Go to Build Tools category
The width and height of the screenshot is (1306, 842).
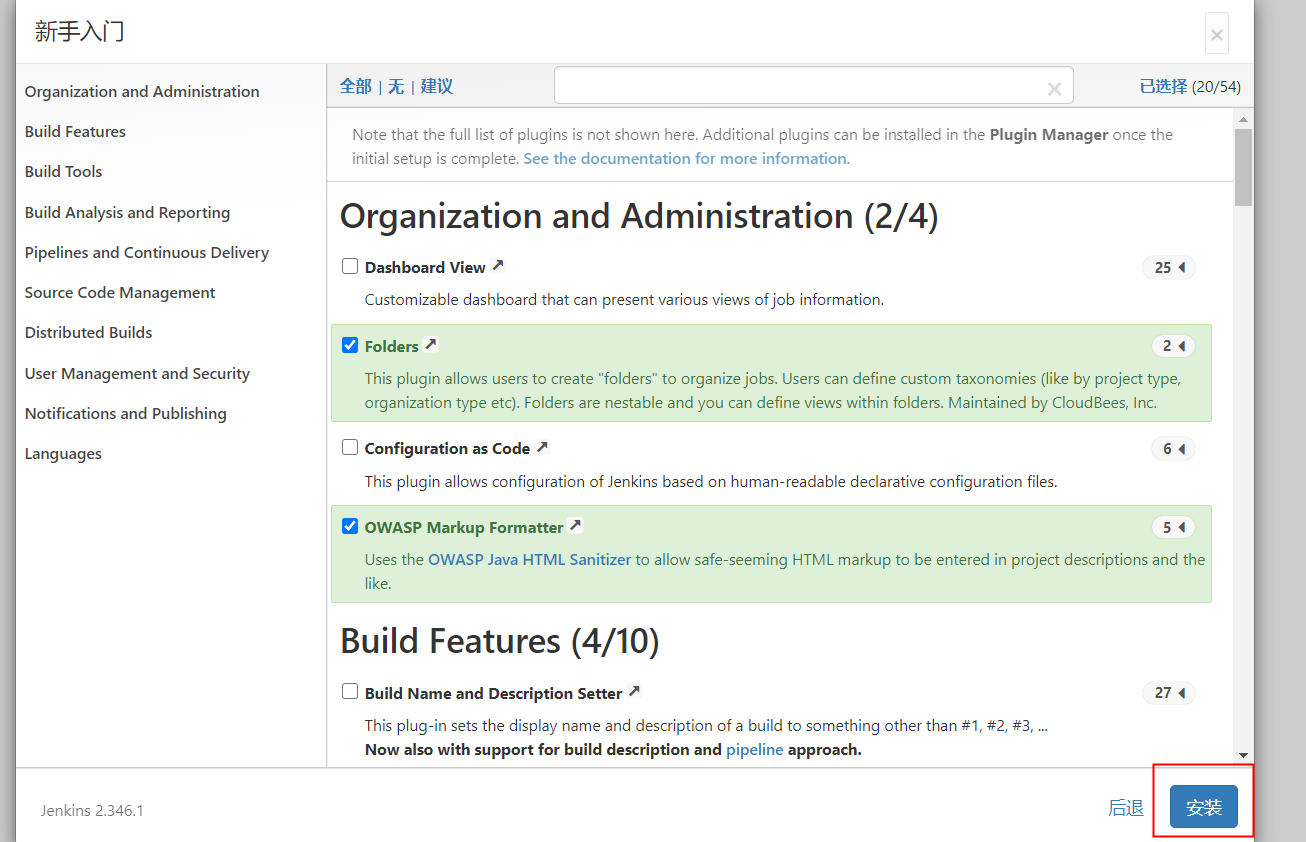pos(64,171)
